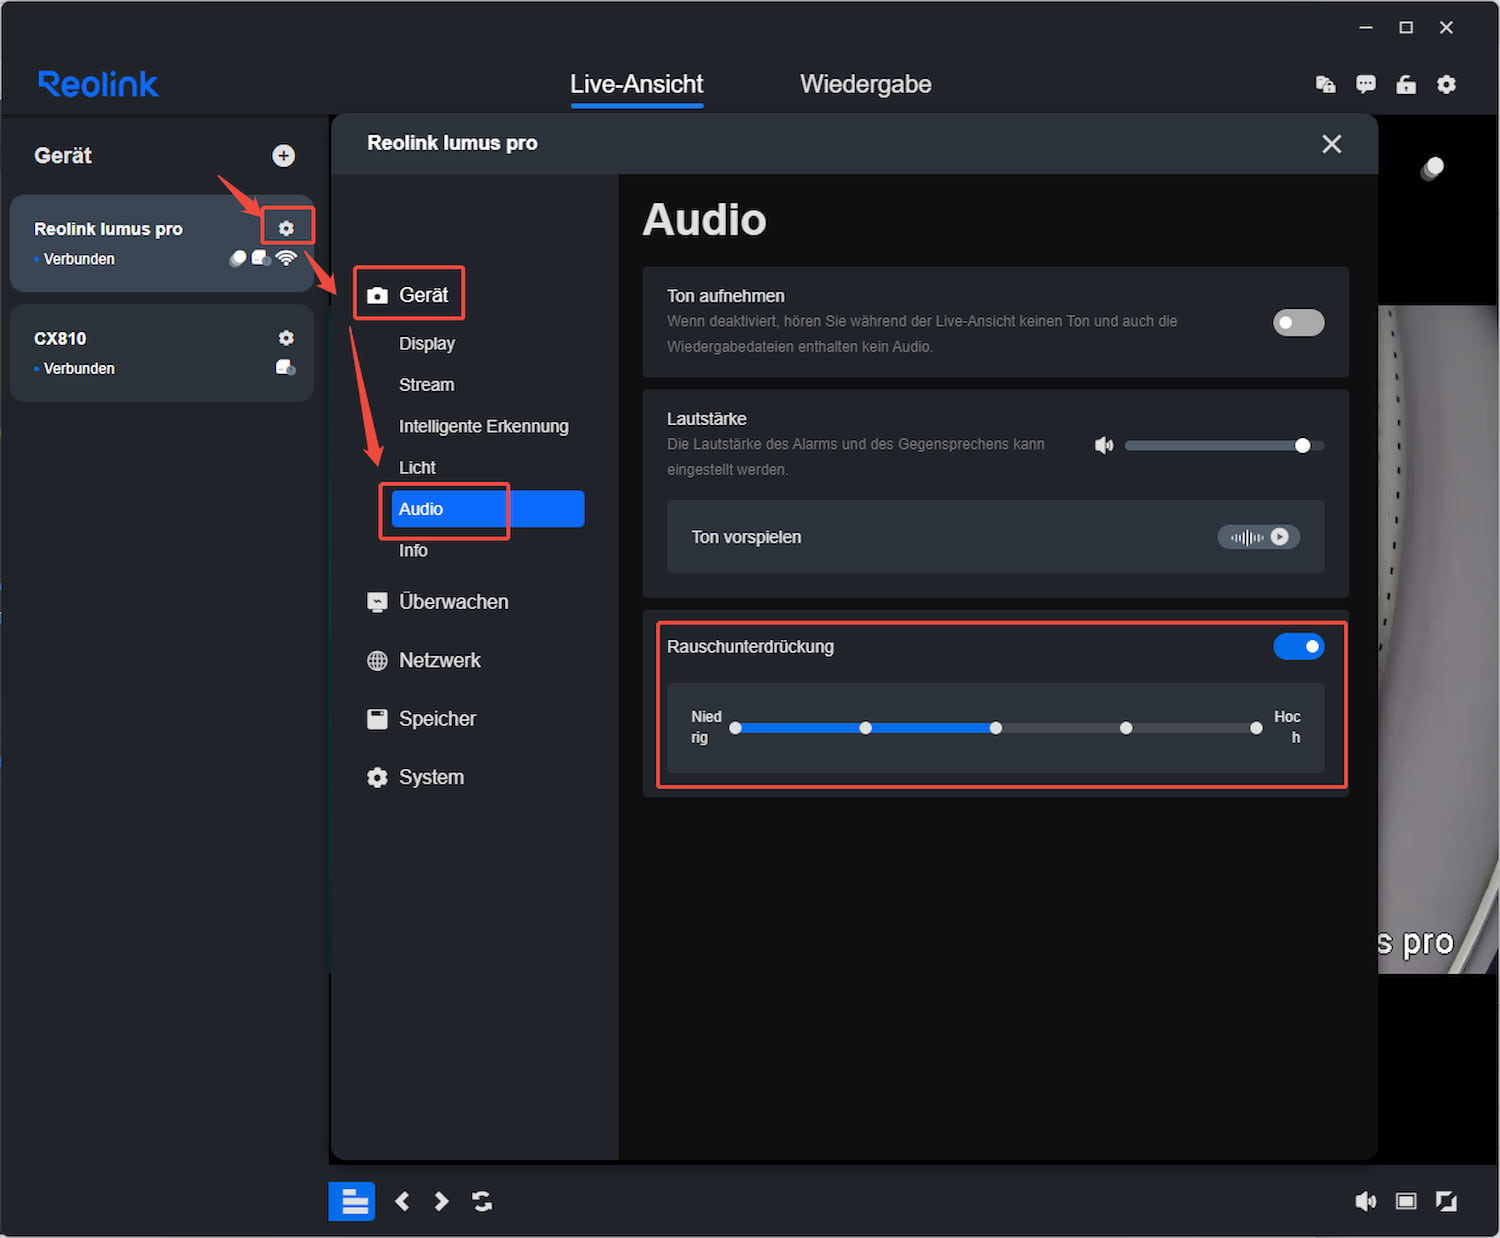Expand the System section

pos(431,777)
